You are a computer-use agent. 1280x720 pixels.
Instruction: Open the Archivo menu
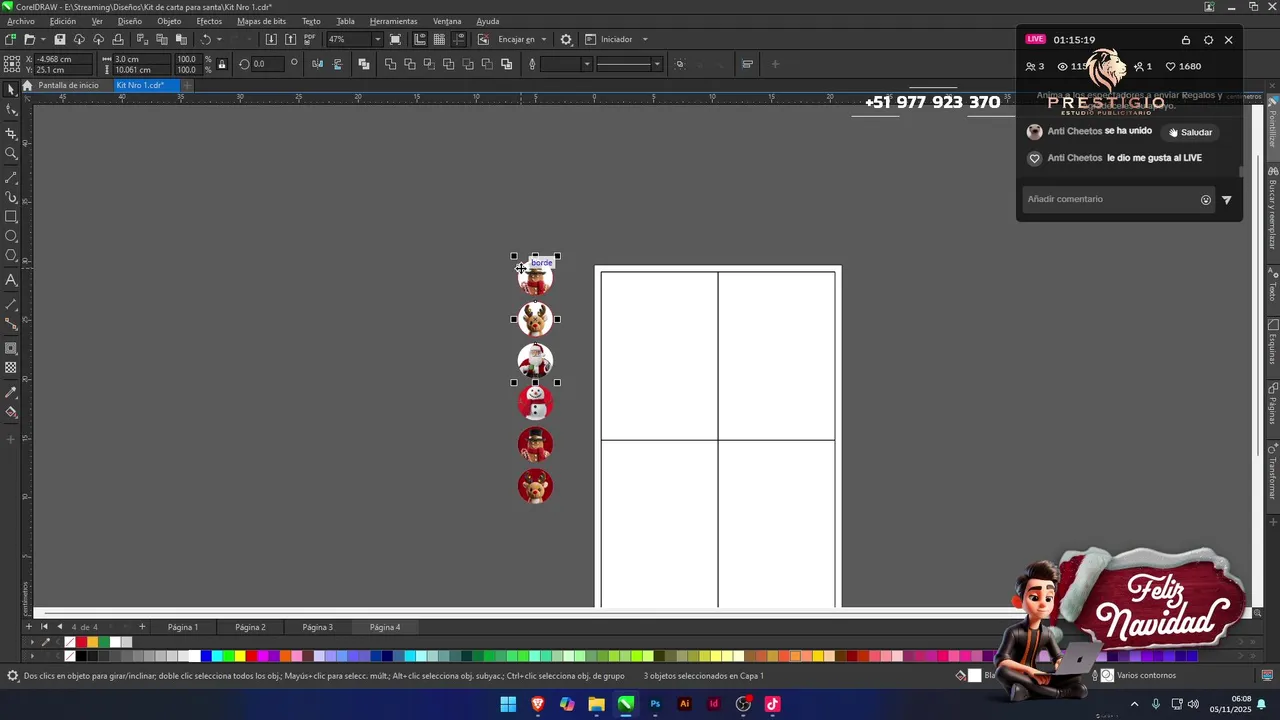20,21
